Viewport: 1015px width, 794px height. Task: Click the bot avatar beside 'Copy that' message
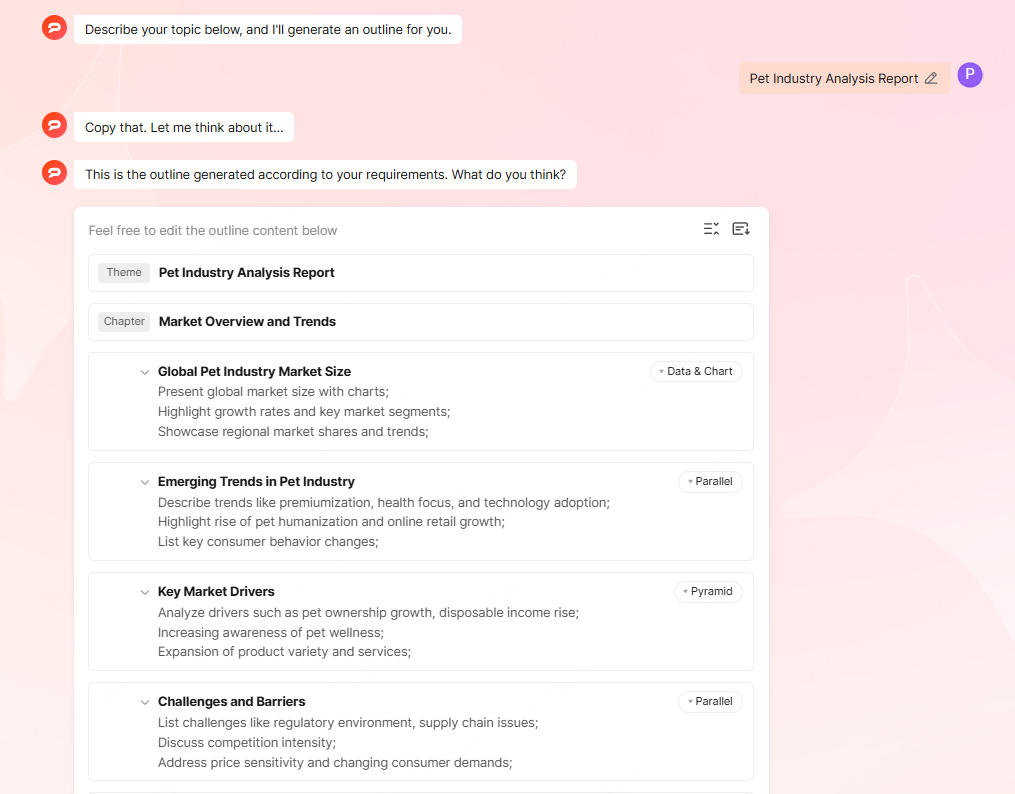coord(54,126)
